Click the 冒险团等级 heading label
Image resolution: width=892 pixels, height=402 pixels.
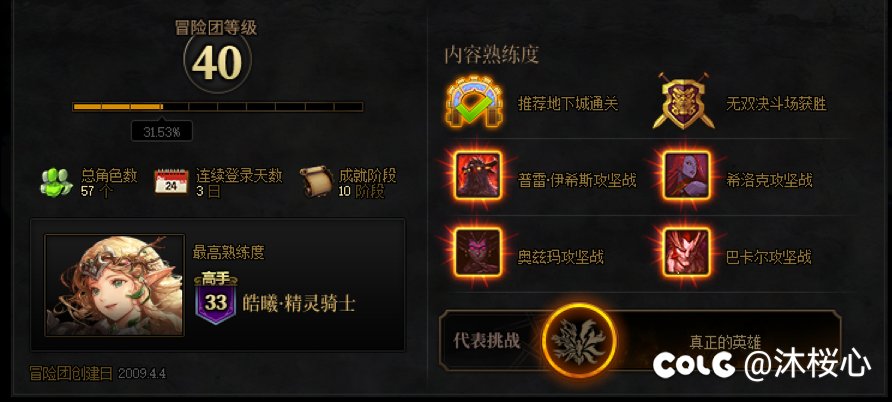coord(216,27)
